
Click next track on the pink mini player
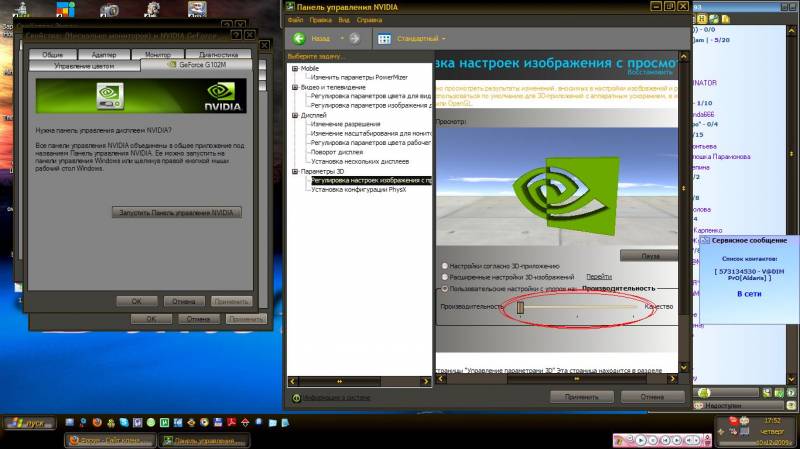[677, 440]
